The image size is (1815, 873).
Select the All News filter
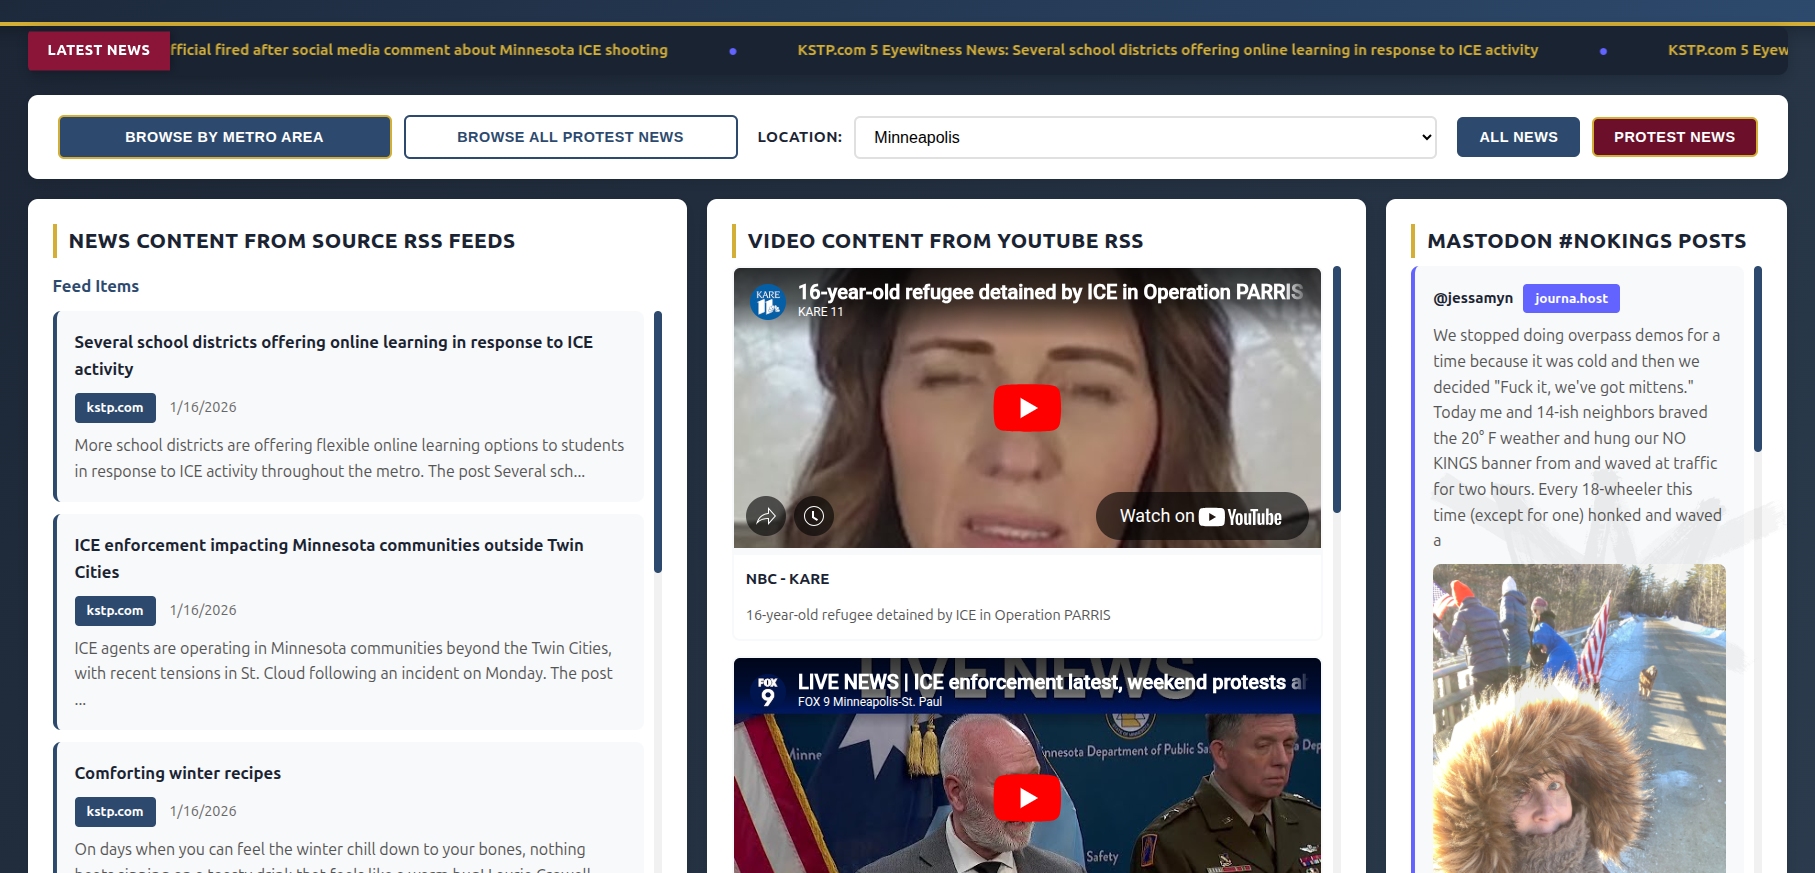[1517, 137]
